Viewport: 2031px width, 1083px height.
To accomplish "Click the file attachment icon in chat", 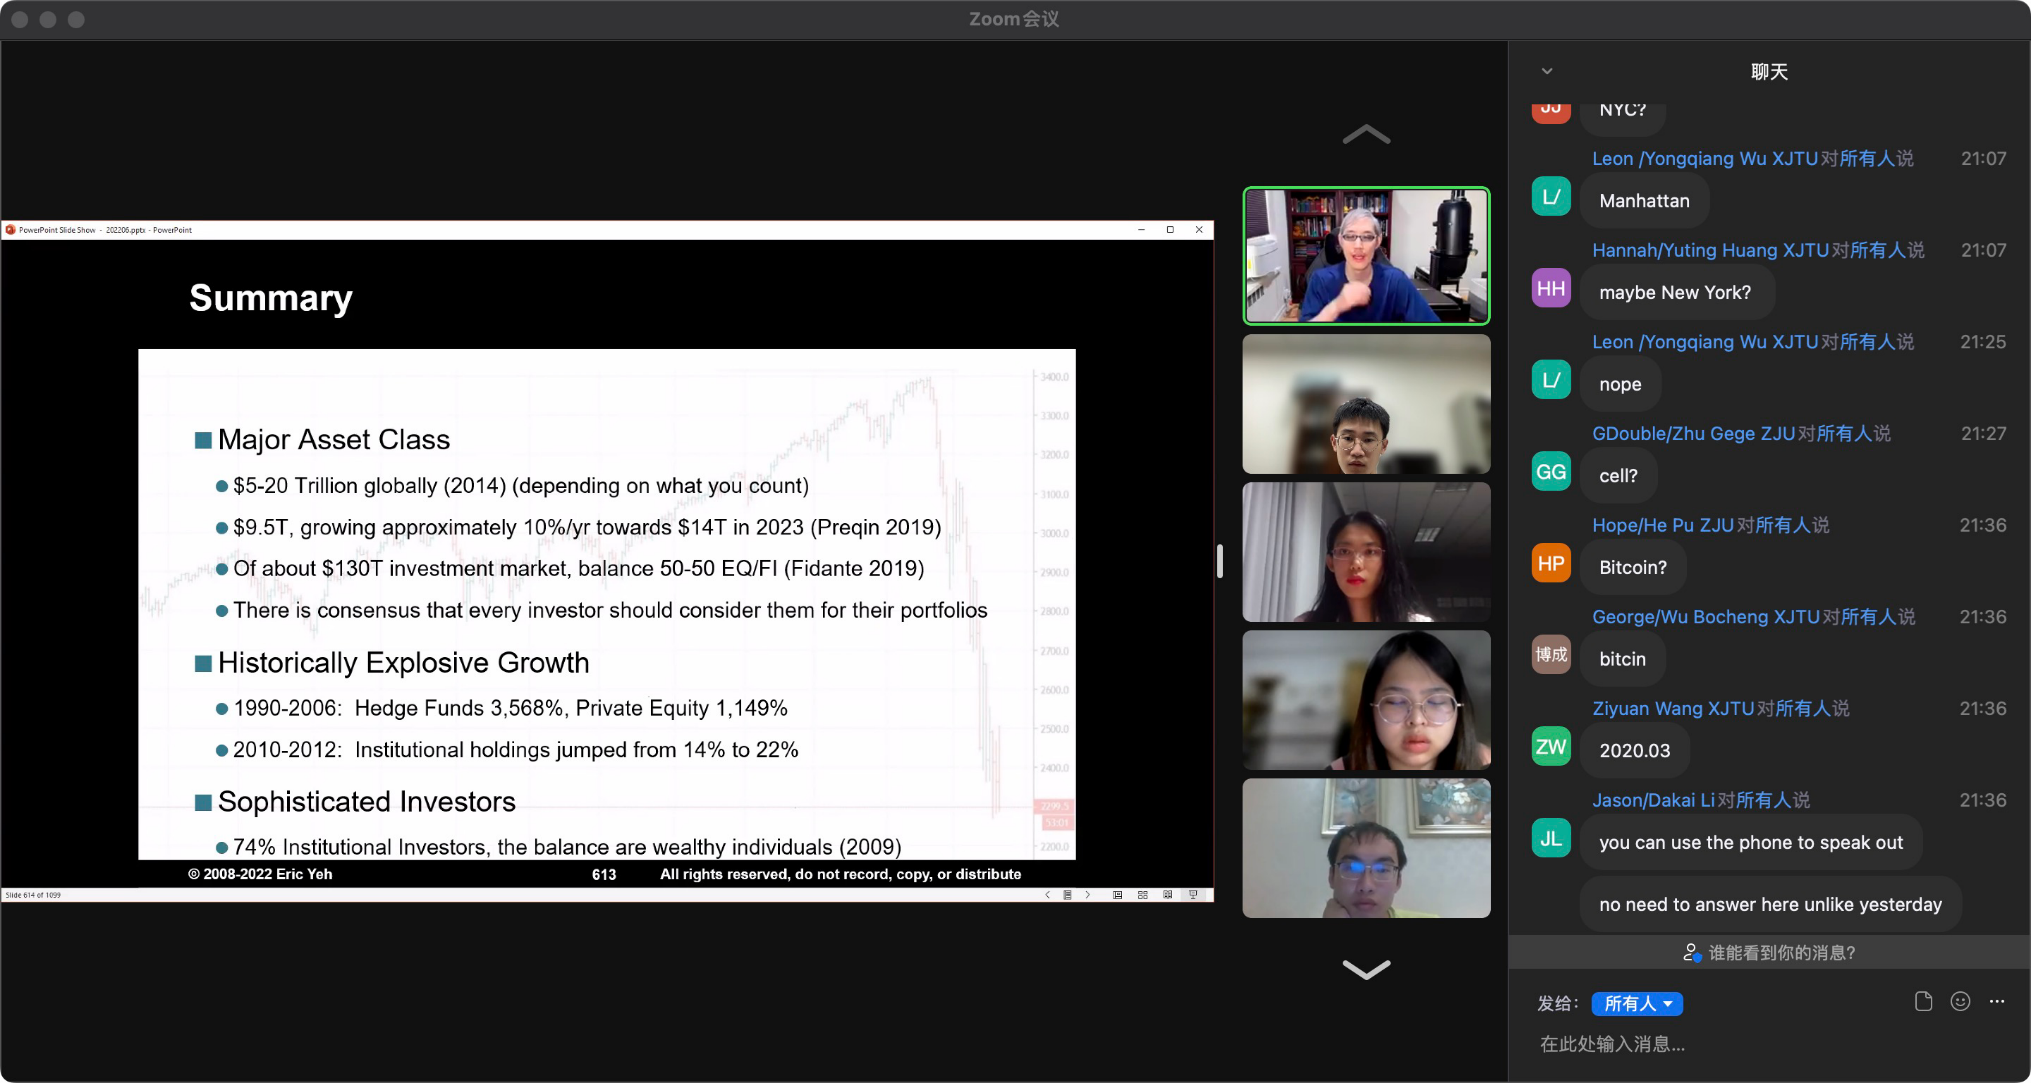I will point(1923,1002).
